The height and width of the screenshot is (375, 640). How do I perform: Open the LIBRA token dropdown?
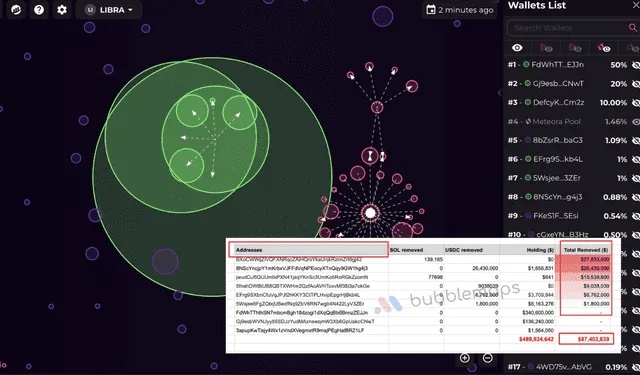109,10
